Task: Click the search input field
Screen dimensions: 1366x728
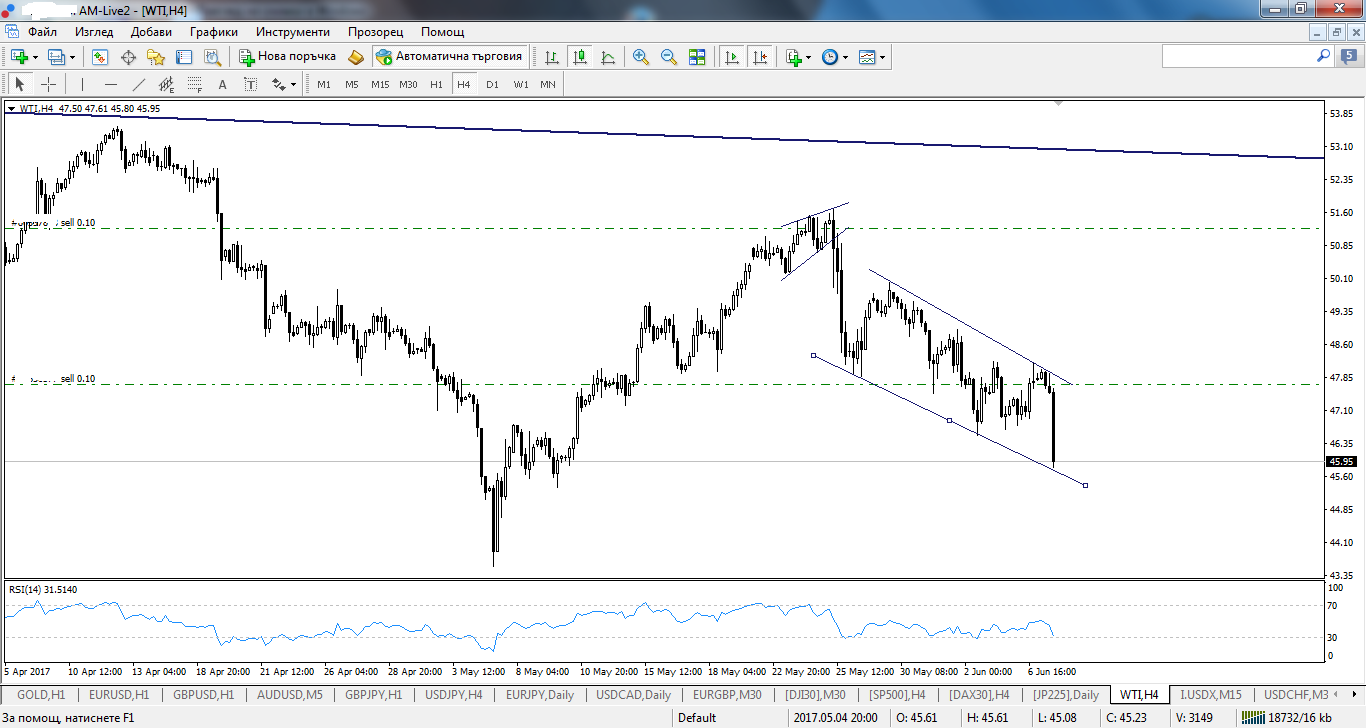Action: (1238, 57)
